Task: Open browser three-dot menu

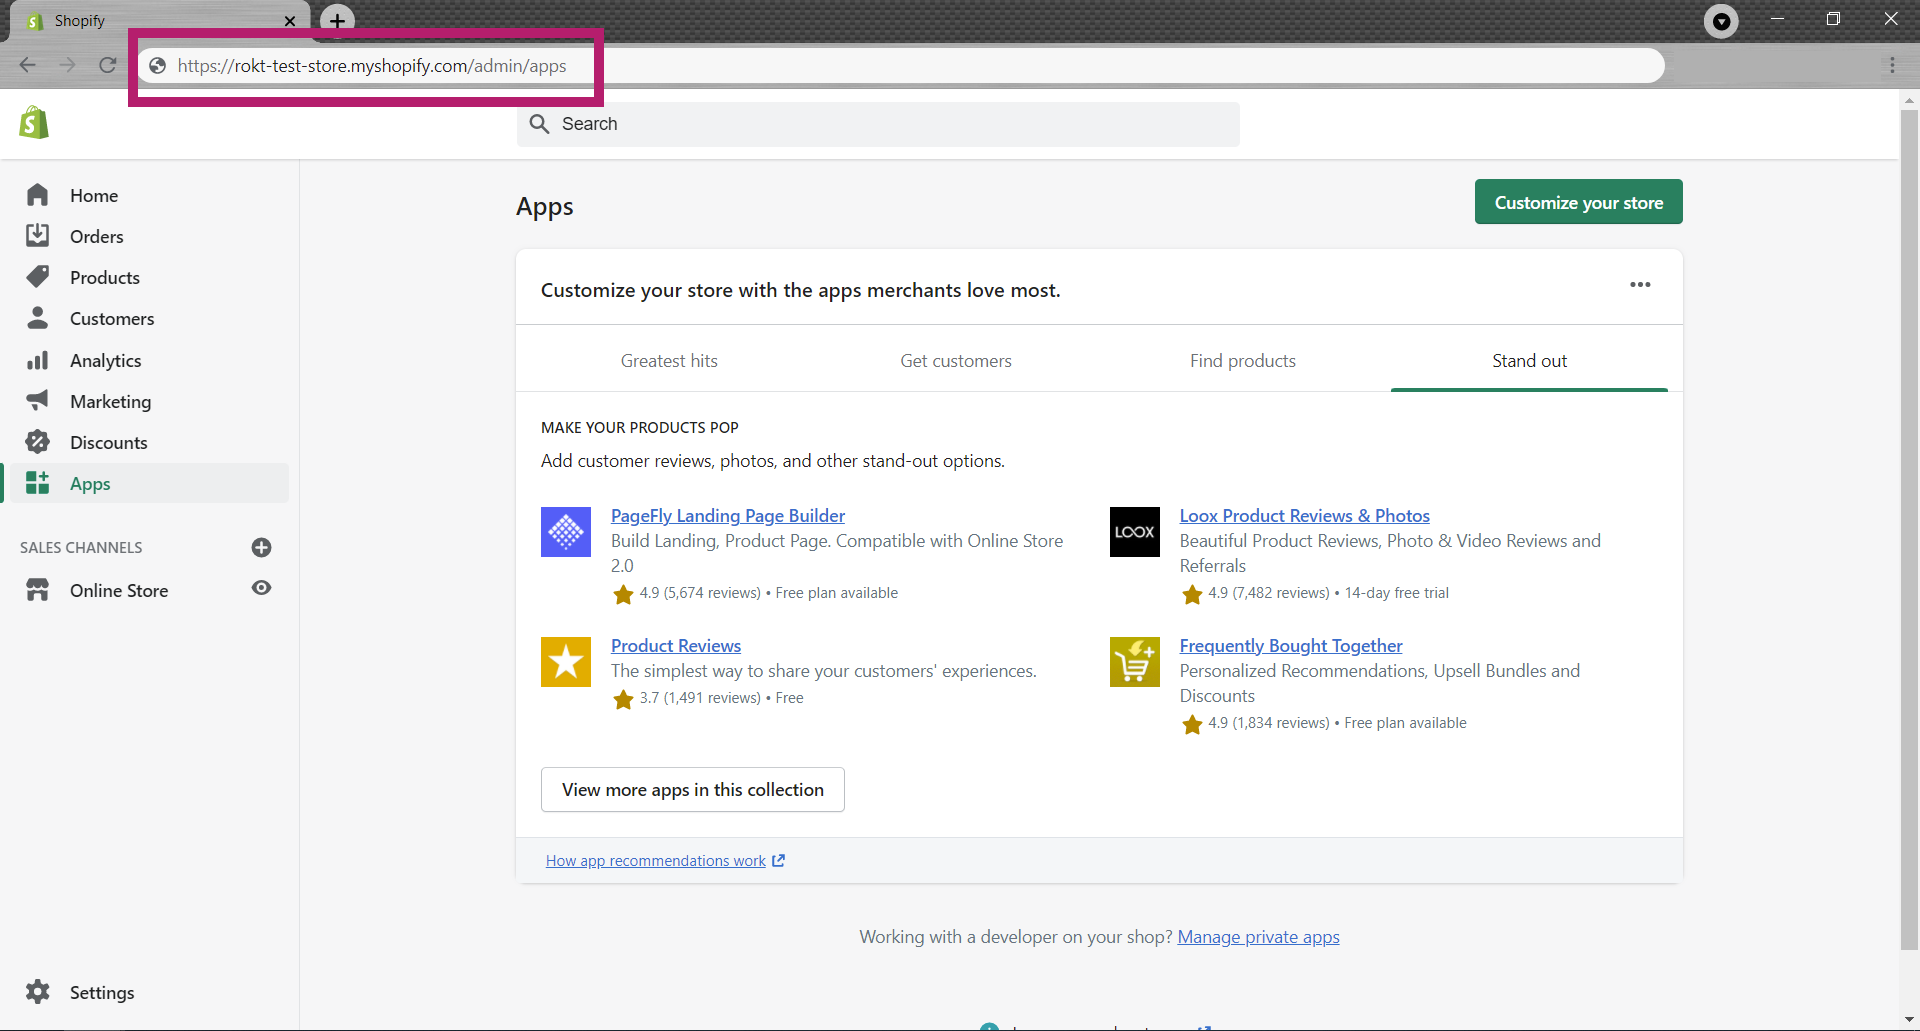Action: click(x=1892, y=65)
